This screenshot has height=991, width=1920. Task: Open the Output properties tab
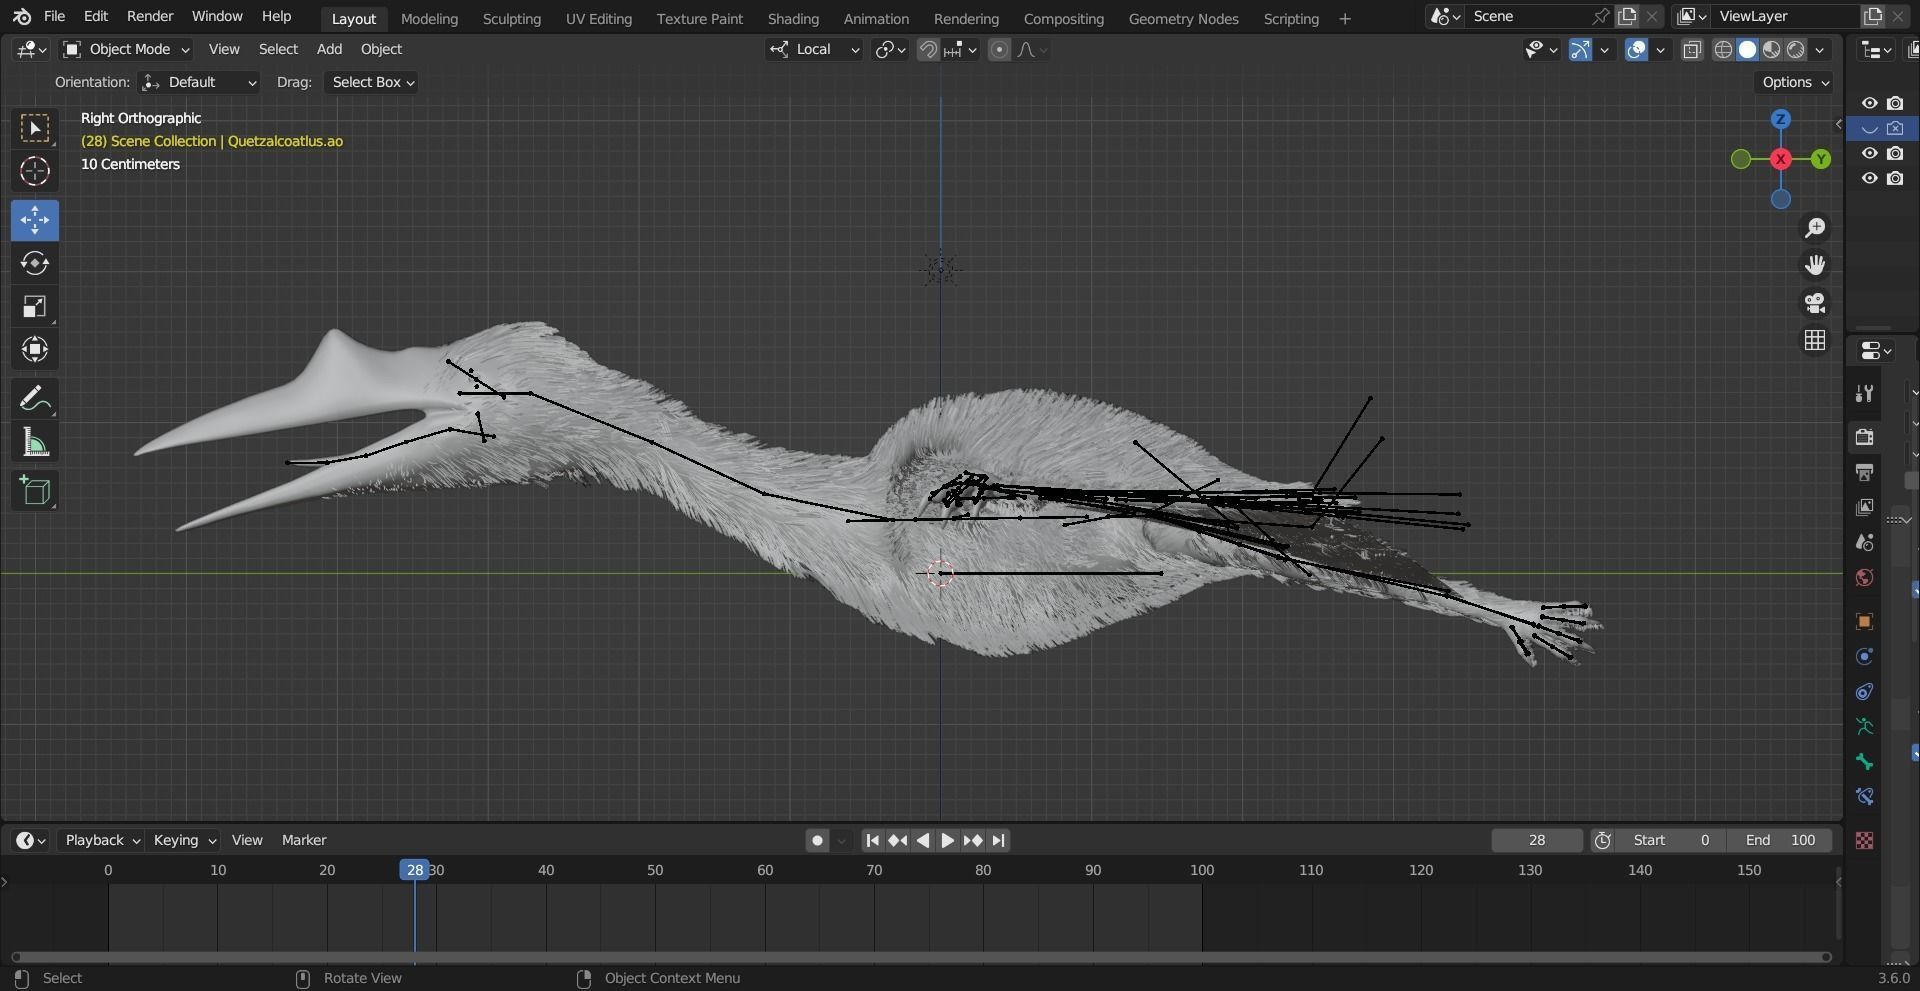tap(1864, 472)
